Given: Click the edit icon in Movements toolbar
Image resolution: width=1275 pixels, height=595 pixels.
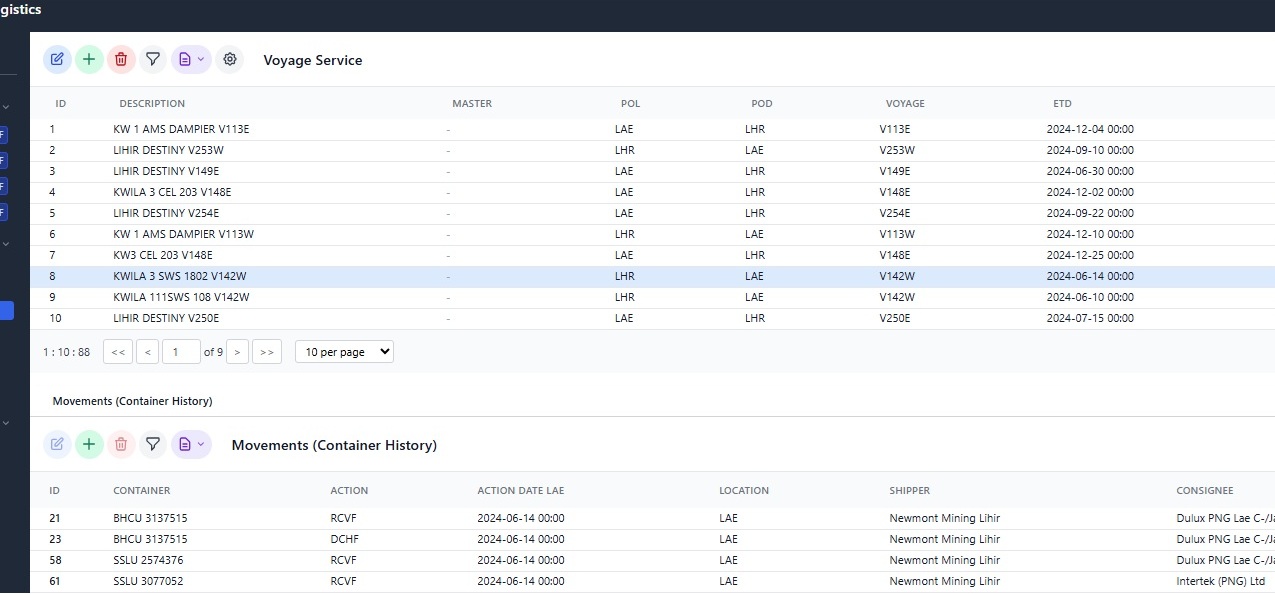Looking at the screenshot, I should [x=57, y=445].
